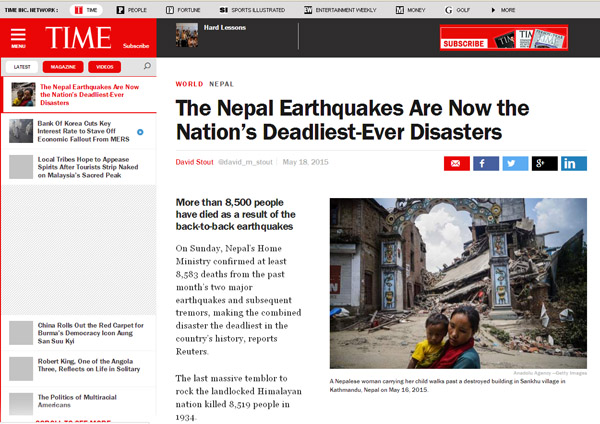The width and height of the screenshot is (600, 424).
Task: Switch to the MAGAZINE tab
Action: tap(64, 67)
